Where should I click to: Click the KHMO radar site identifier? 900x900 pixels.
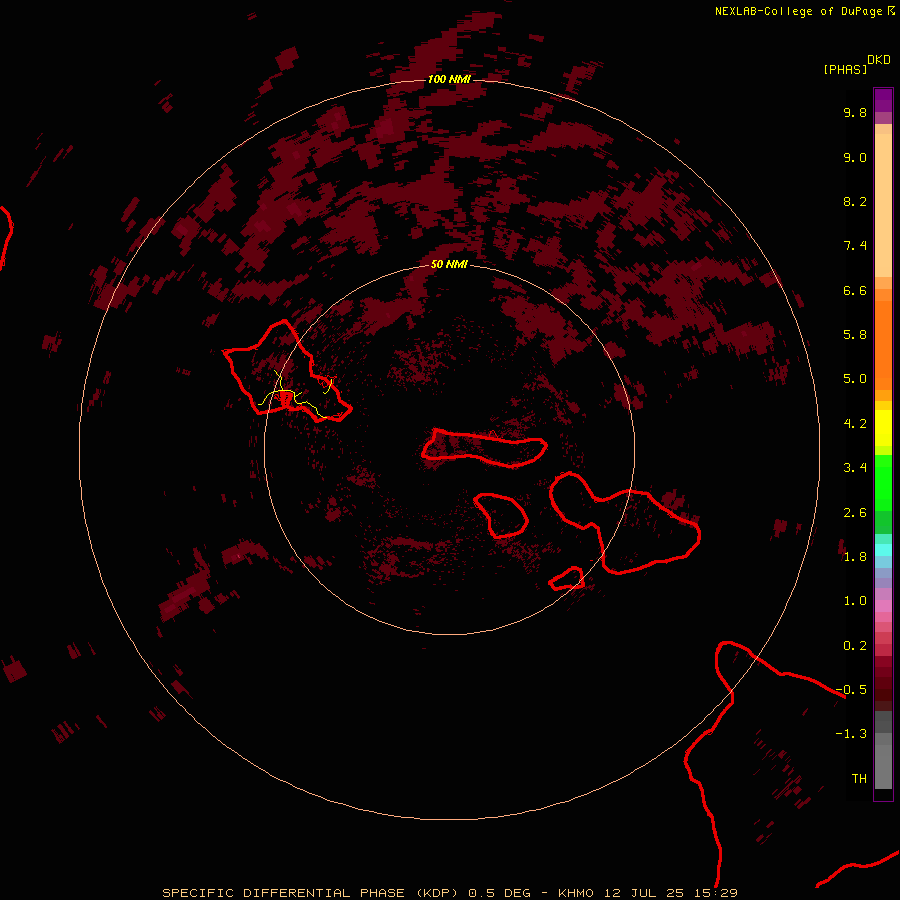[576, 893]
